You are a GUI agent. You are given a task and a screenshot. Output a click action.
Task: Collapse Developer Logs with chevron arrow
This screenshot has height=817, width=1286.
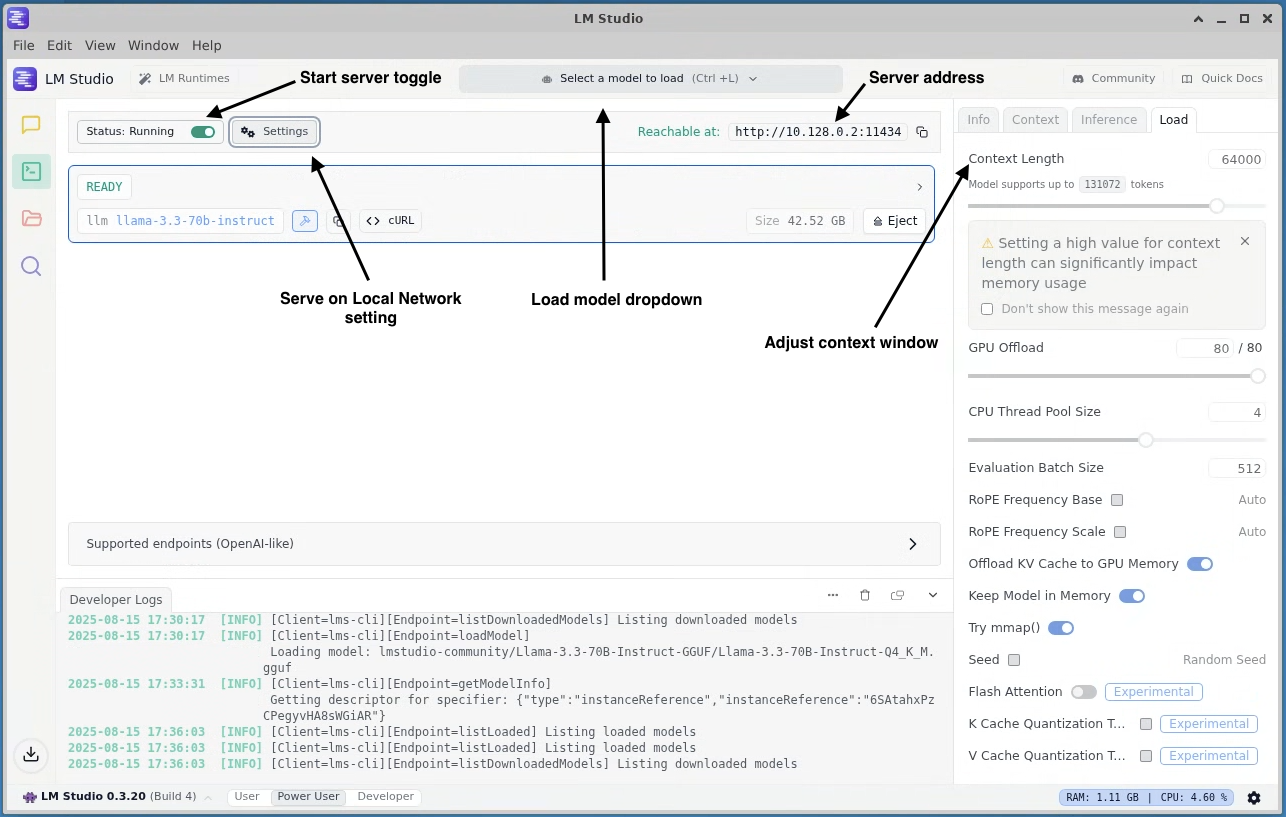932,594
